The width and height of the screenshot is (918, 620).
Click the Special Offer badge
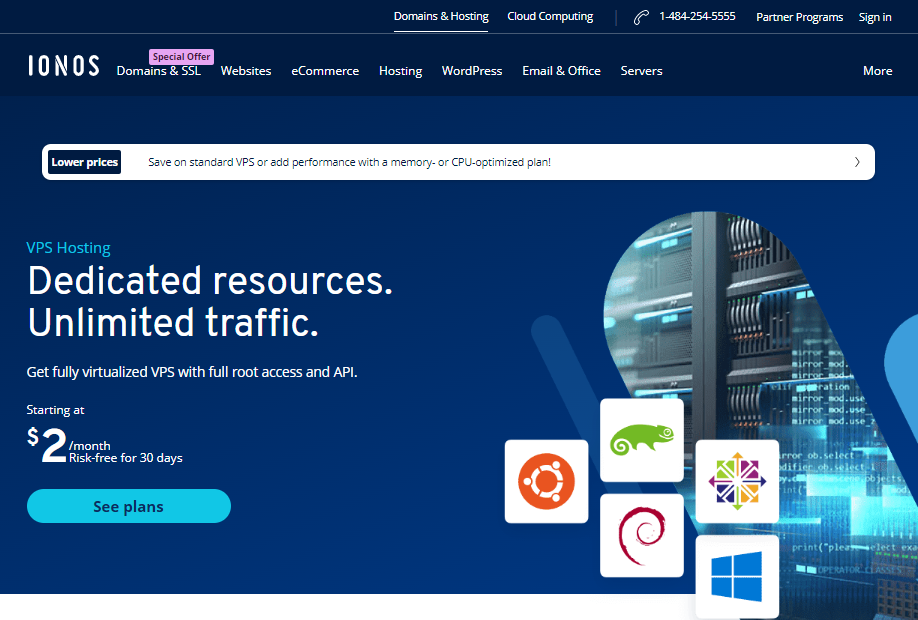pyautogui.click(x=181, y=57)
